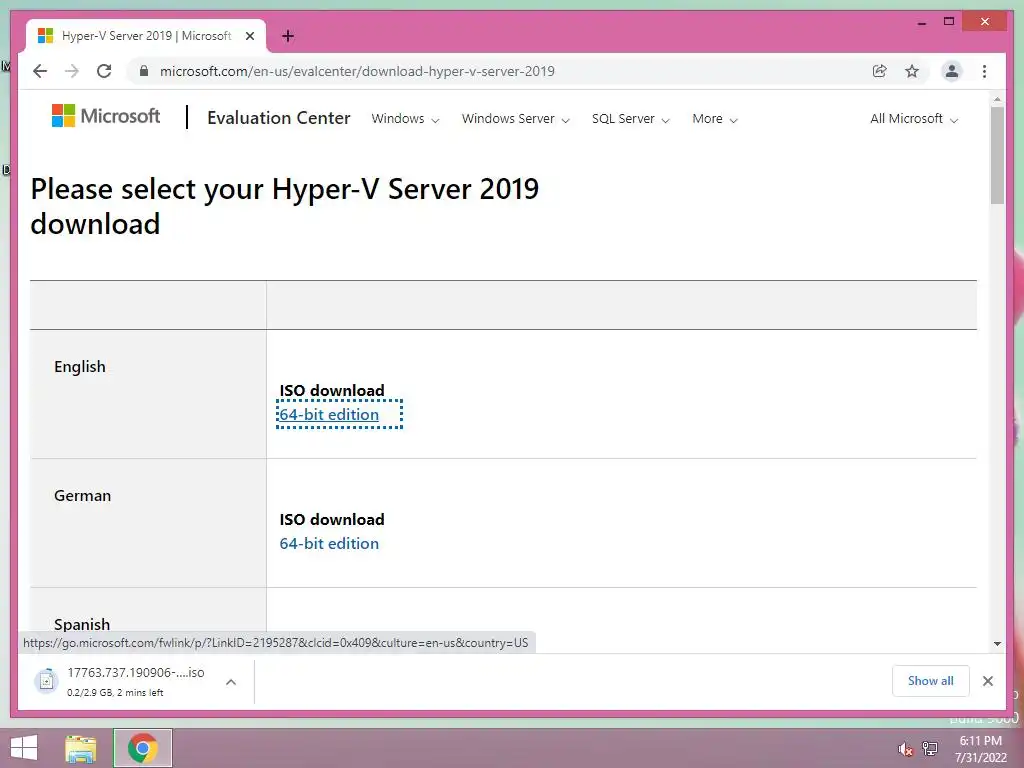Click Show all downloads
Viewport: 1024px width, 768px height.
coord(930,681)
